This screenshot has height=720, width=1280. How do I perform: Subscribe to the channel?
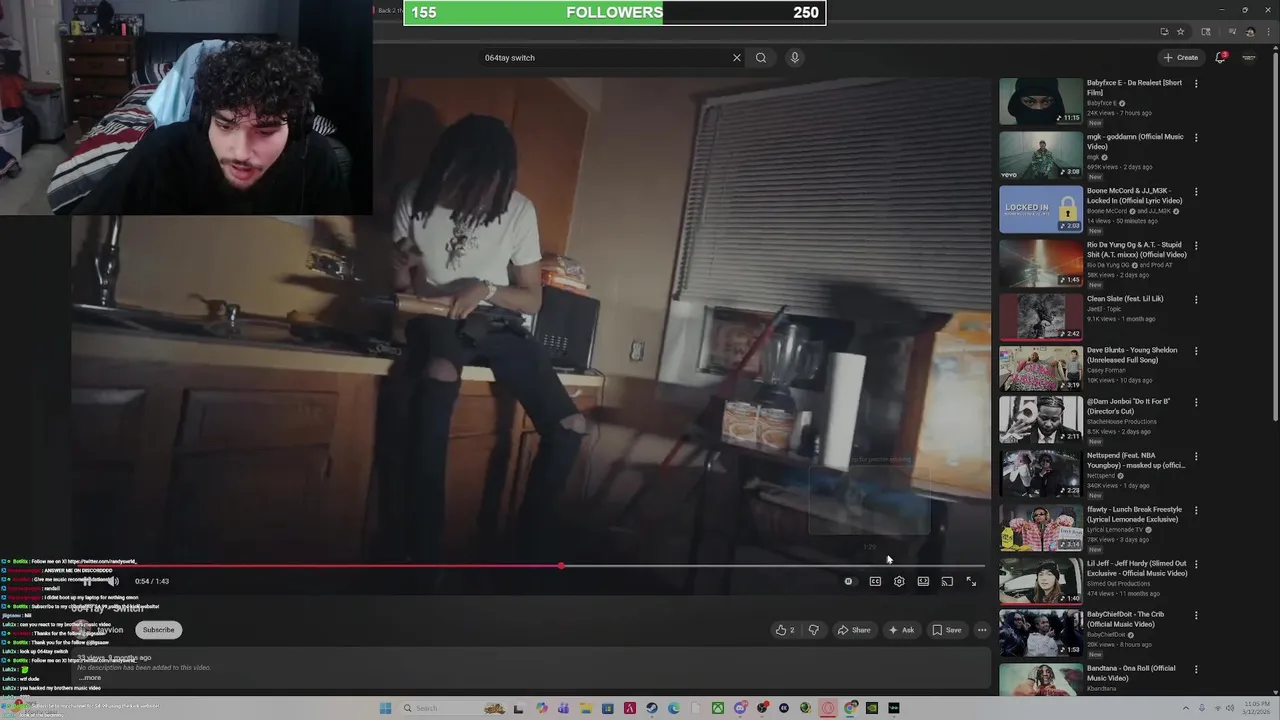tap(158, 630)
